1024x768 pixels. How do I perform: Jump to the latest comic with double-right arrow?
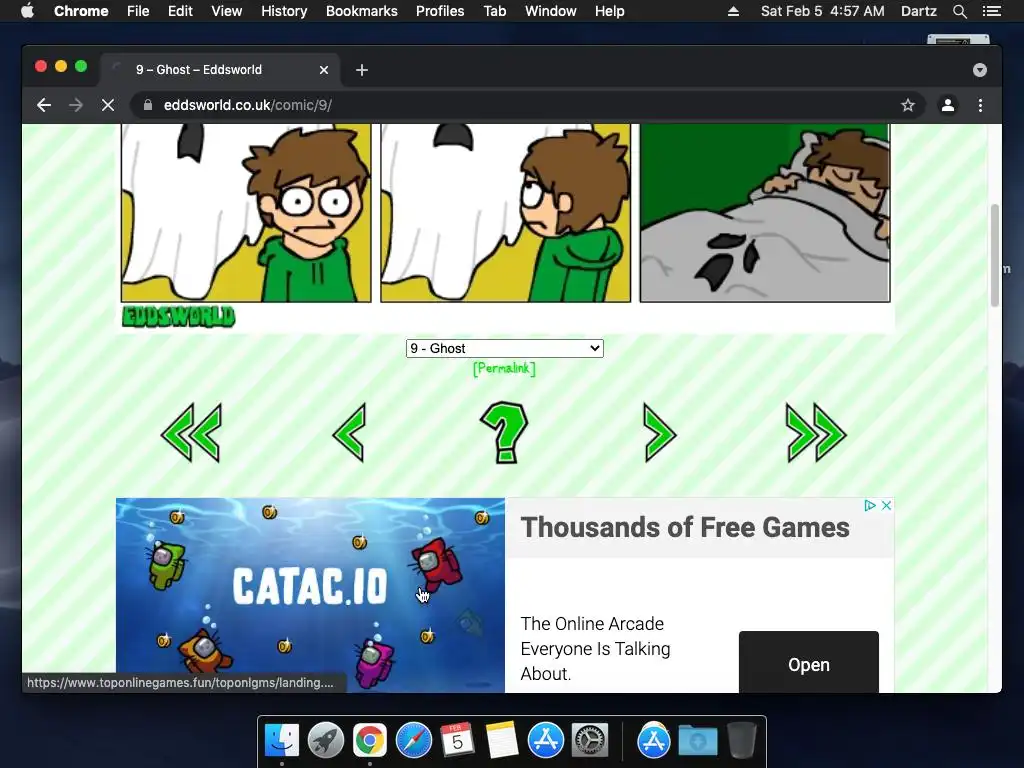pyautogui.click(x=816, y=432)
